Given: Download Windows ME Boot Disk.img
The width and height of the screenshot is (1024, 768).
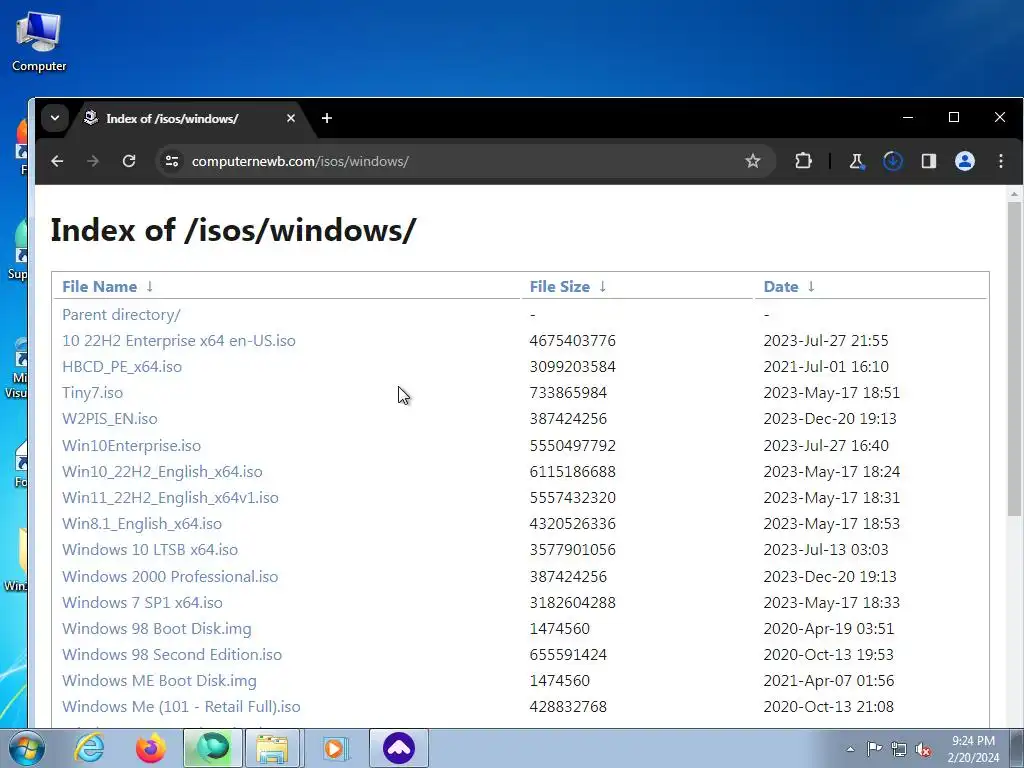Looking at the screenshot, I should pyautogui.click(x=159, y=680).
